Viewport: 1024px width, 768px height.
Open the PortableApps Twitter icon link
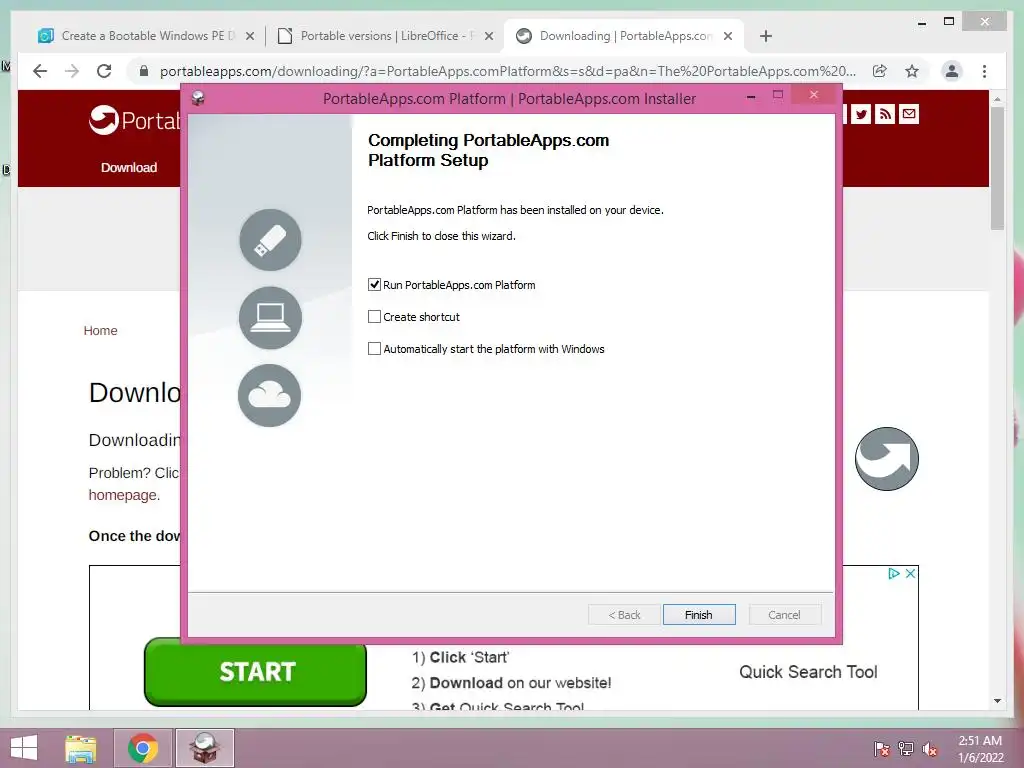pos(861,114)
